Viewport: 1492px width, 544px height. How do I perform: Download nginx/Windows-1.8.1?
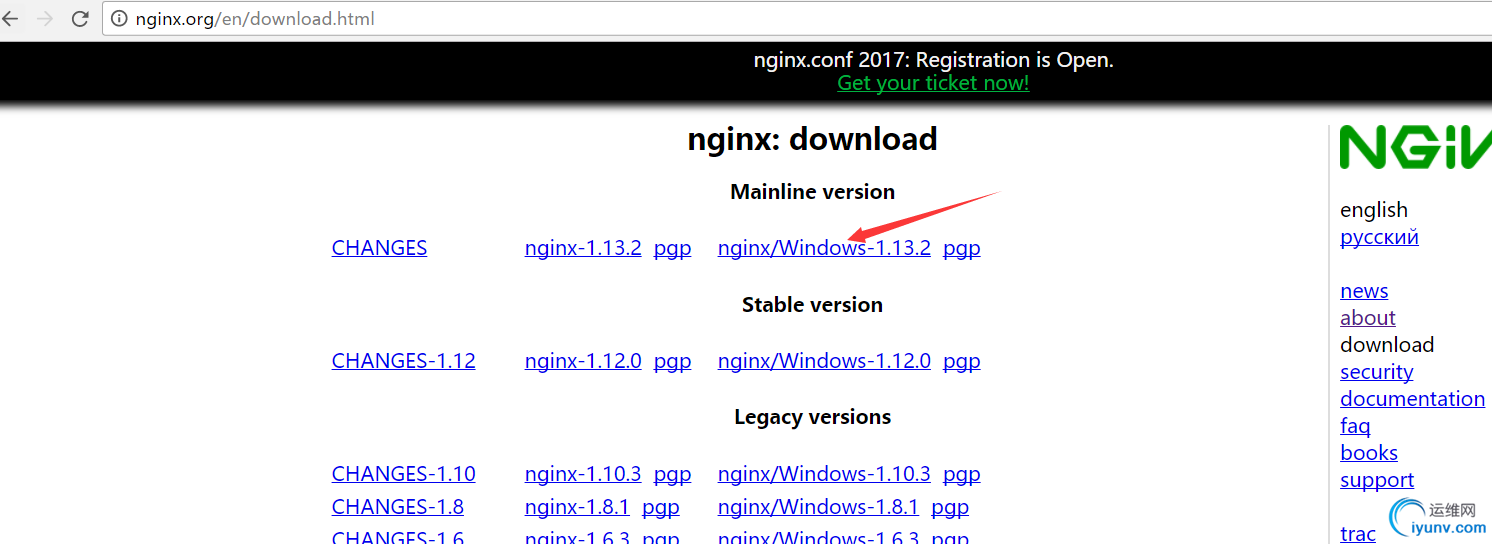[x=818, y=507]
